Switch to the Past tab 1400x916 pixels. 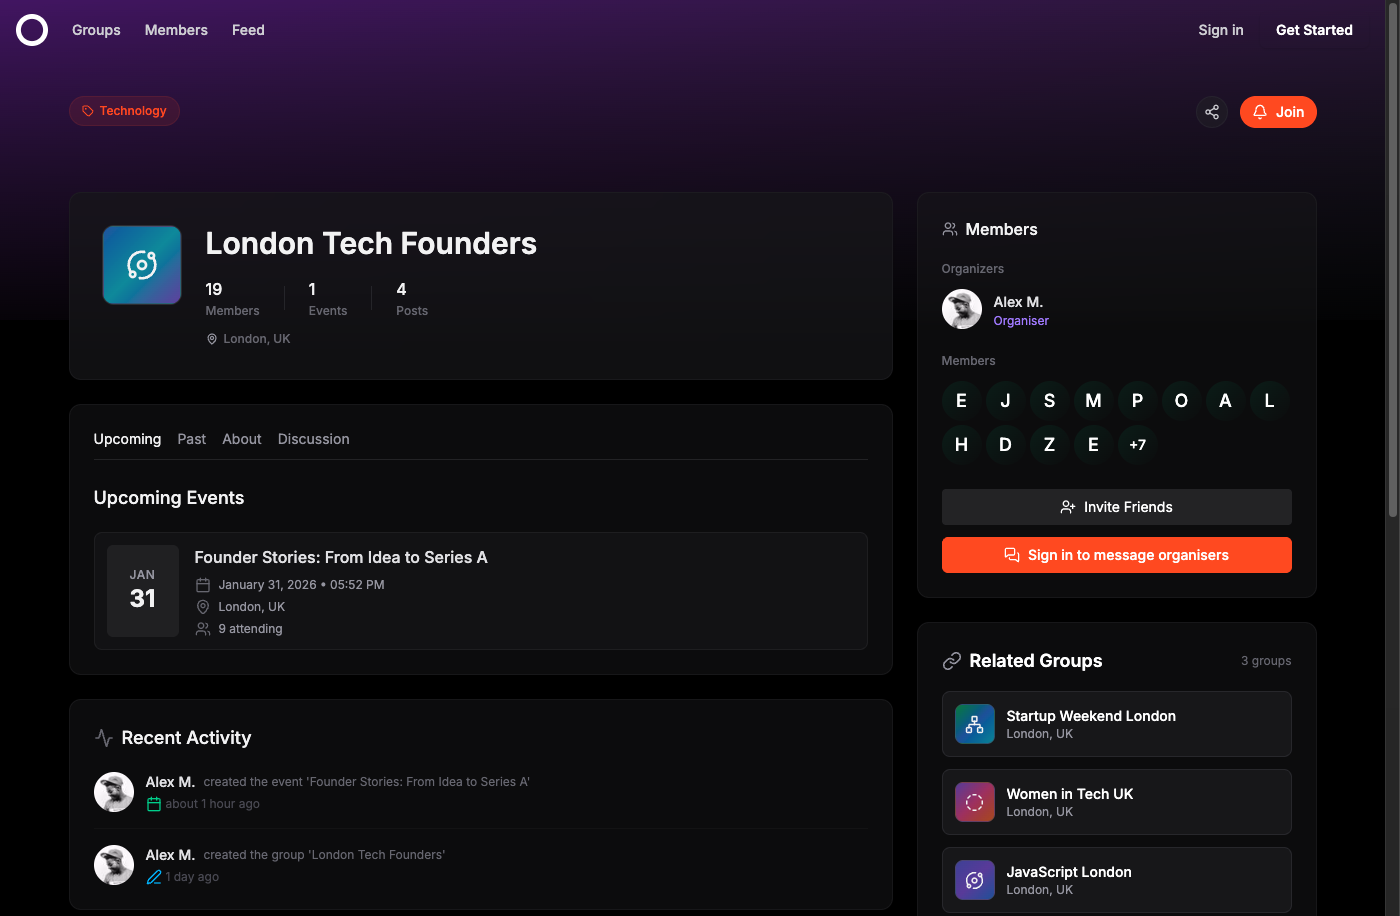pos(191,439)
